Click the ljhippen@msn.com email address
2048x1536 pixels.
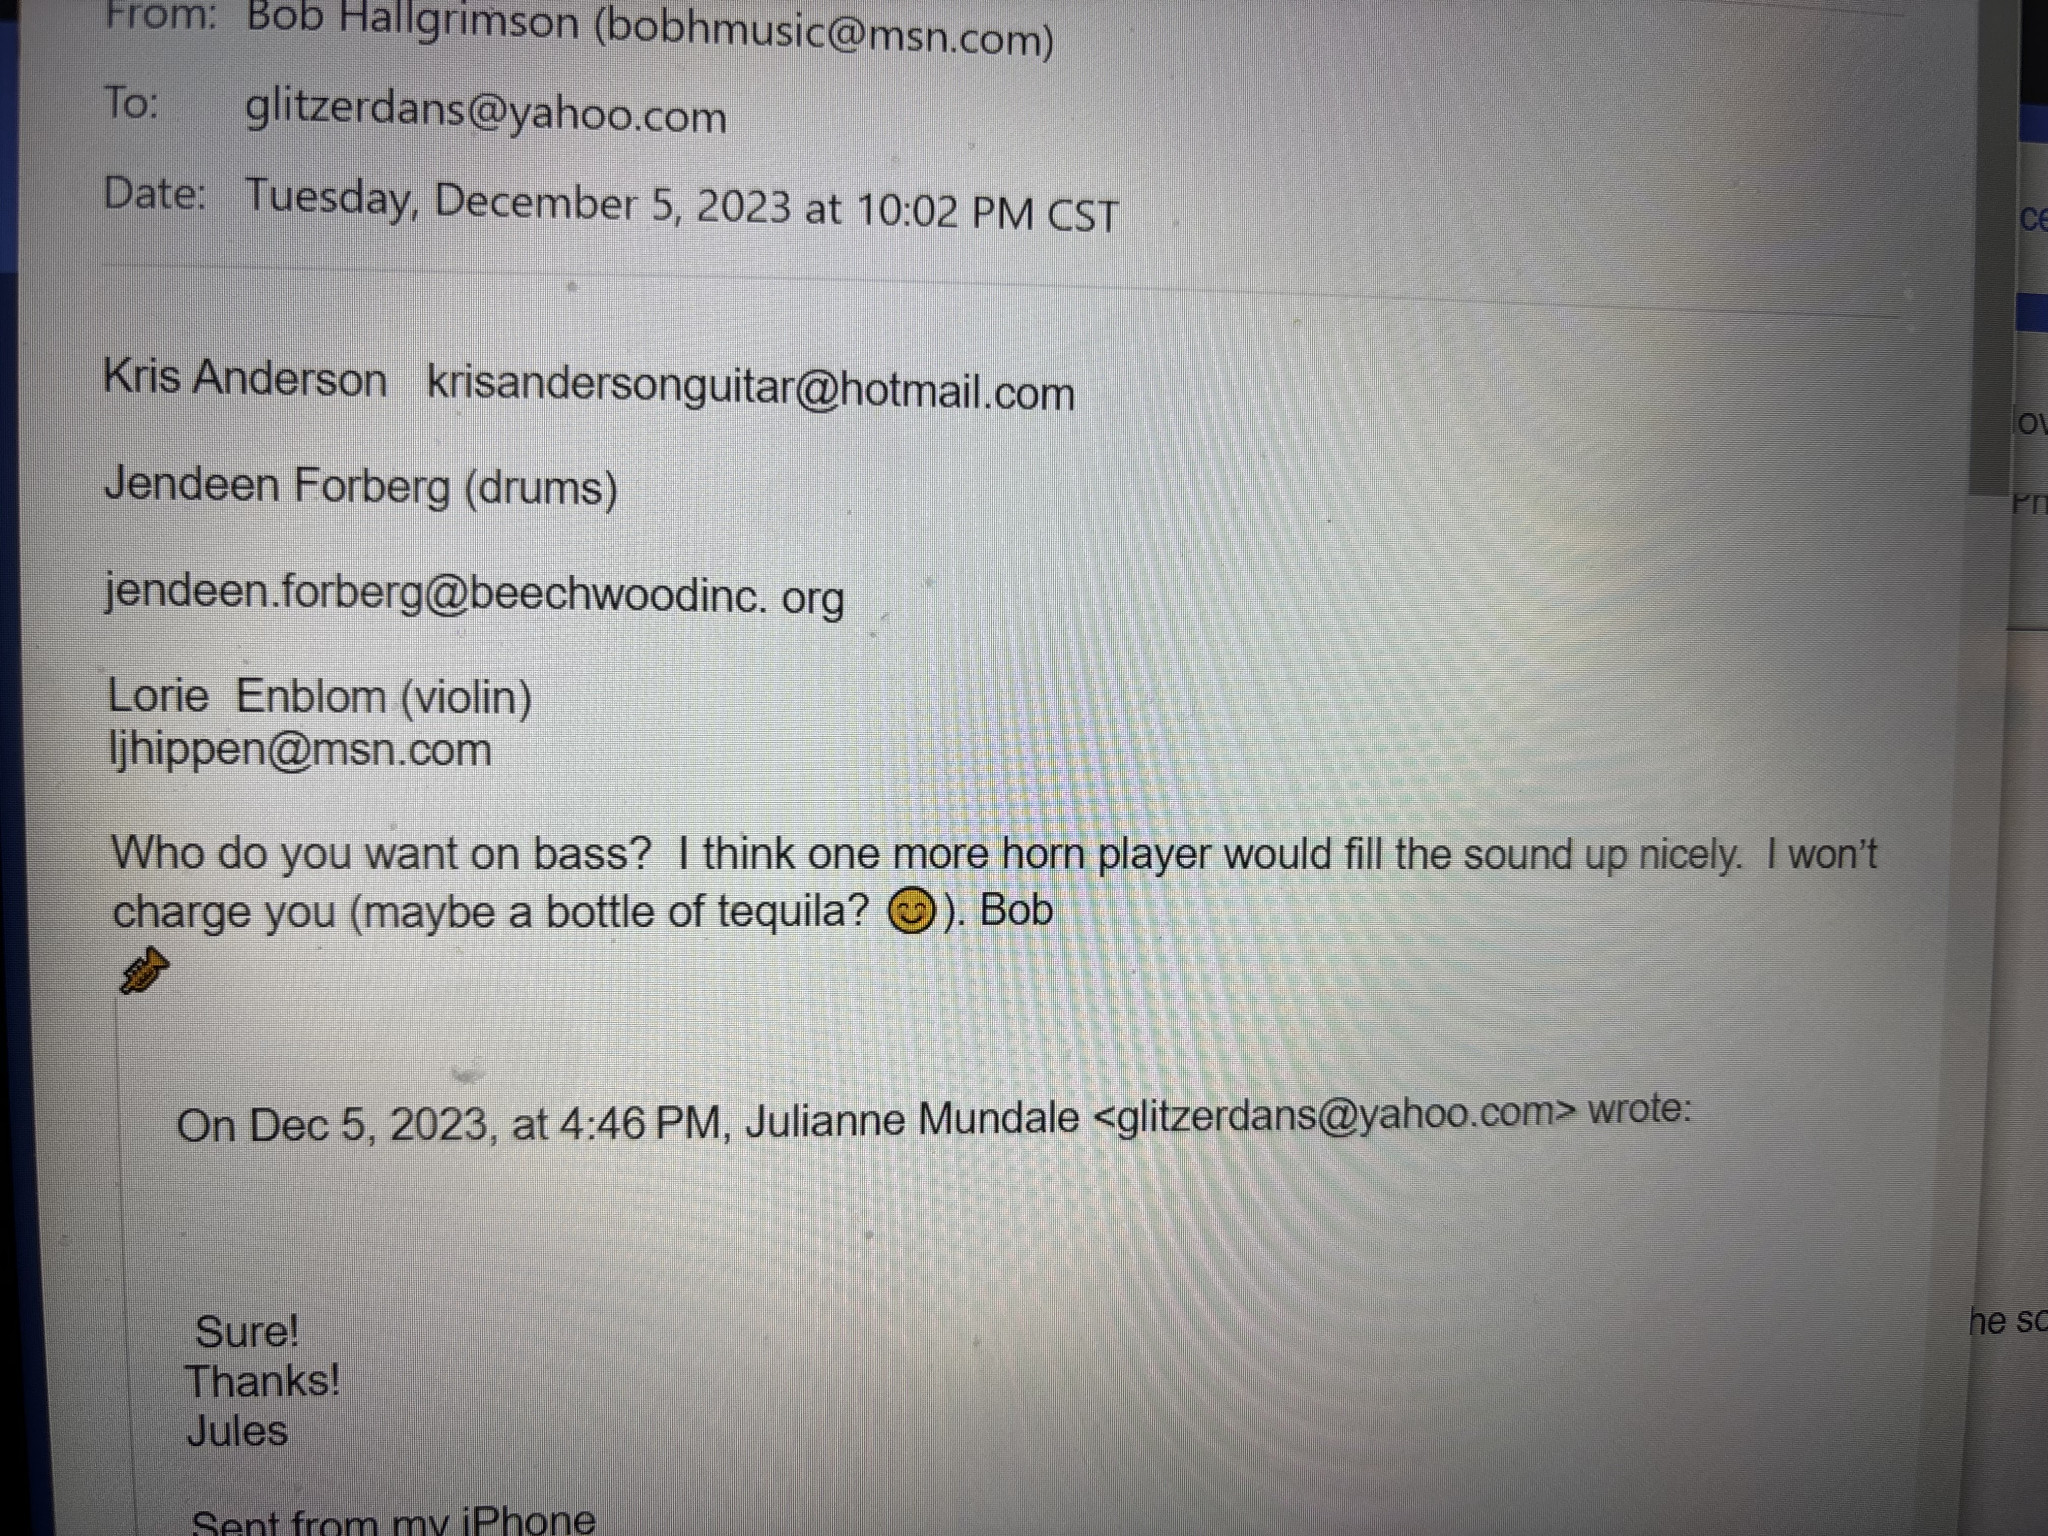point(300,749)
